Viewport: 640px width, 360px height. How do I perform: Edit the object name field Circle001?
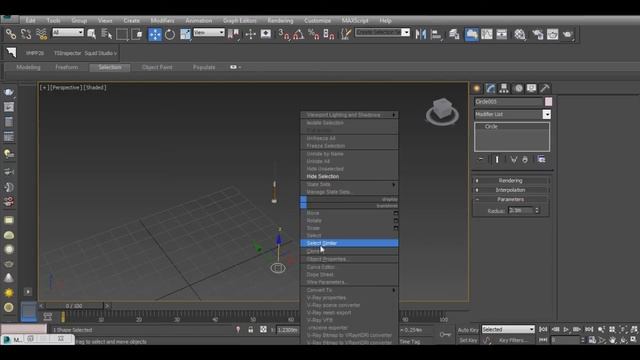click(x=509, y=102)
